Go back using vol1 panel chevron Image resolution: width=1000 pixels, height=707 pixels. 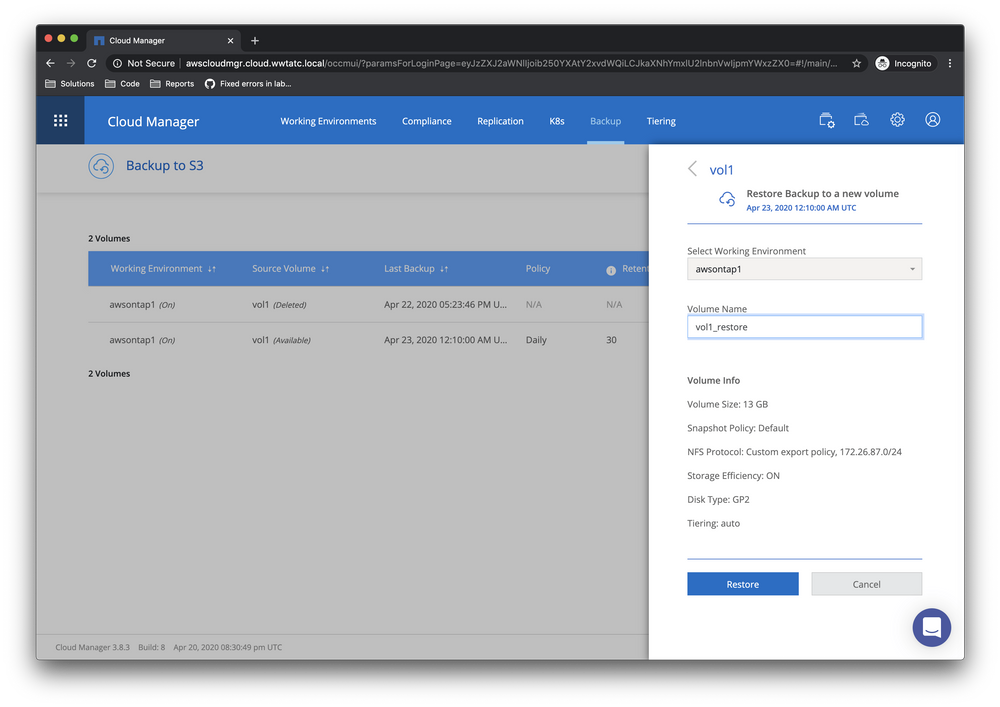click(x=693, y=169)
